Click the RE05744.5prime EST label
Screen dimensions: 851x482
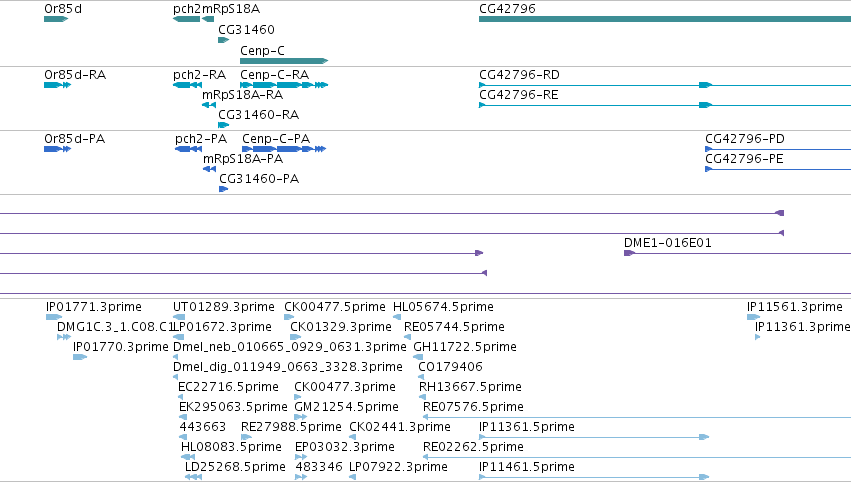click(x=454, y=327)
